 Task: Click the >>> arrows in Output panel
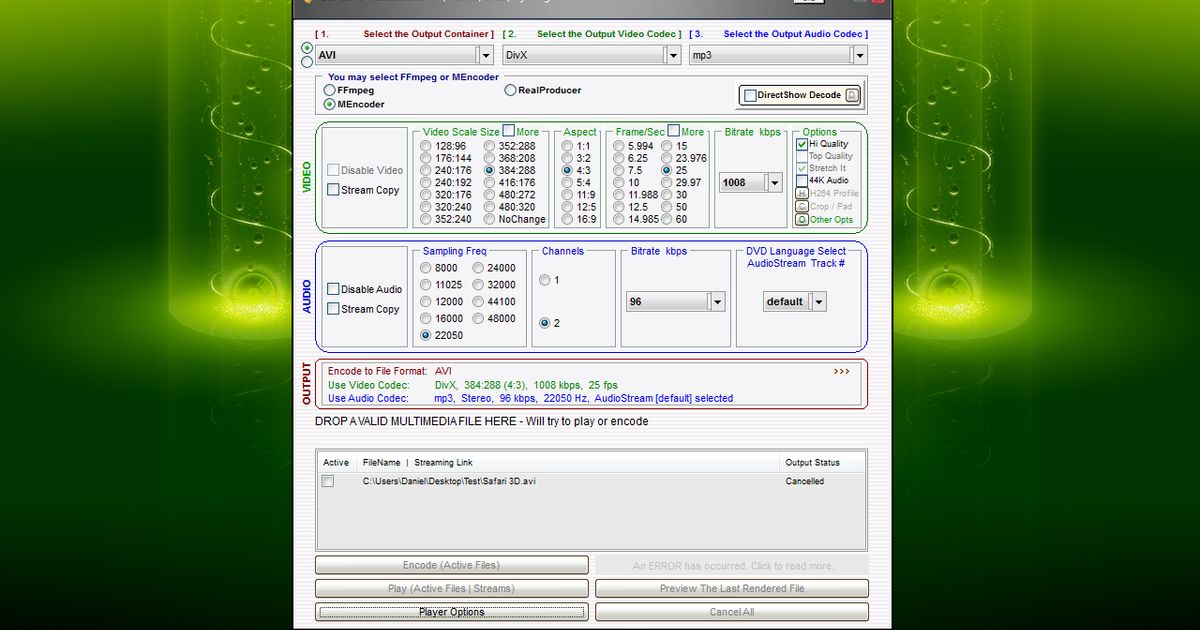coord(841,371)
